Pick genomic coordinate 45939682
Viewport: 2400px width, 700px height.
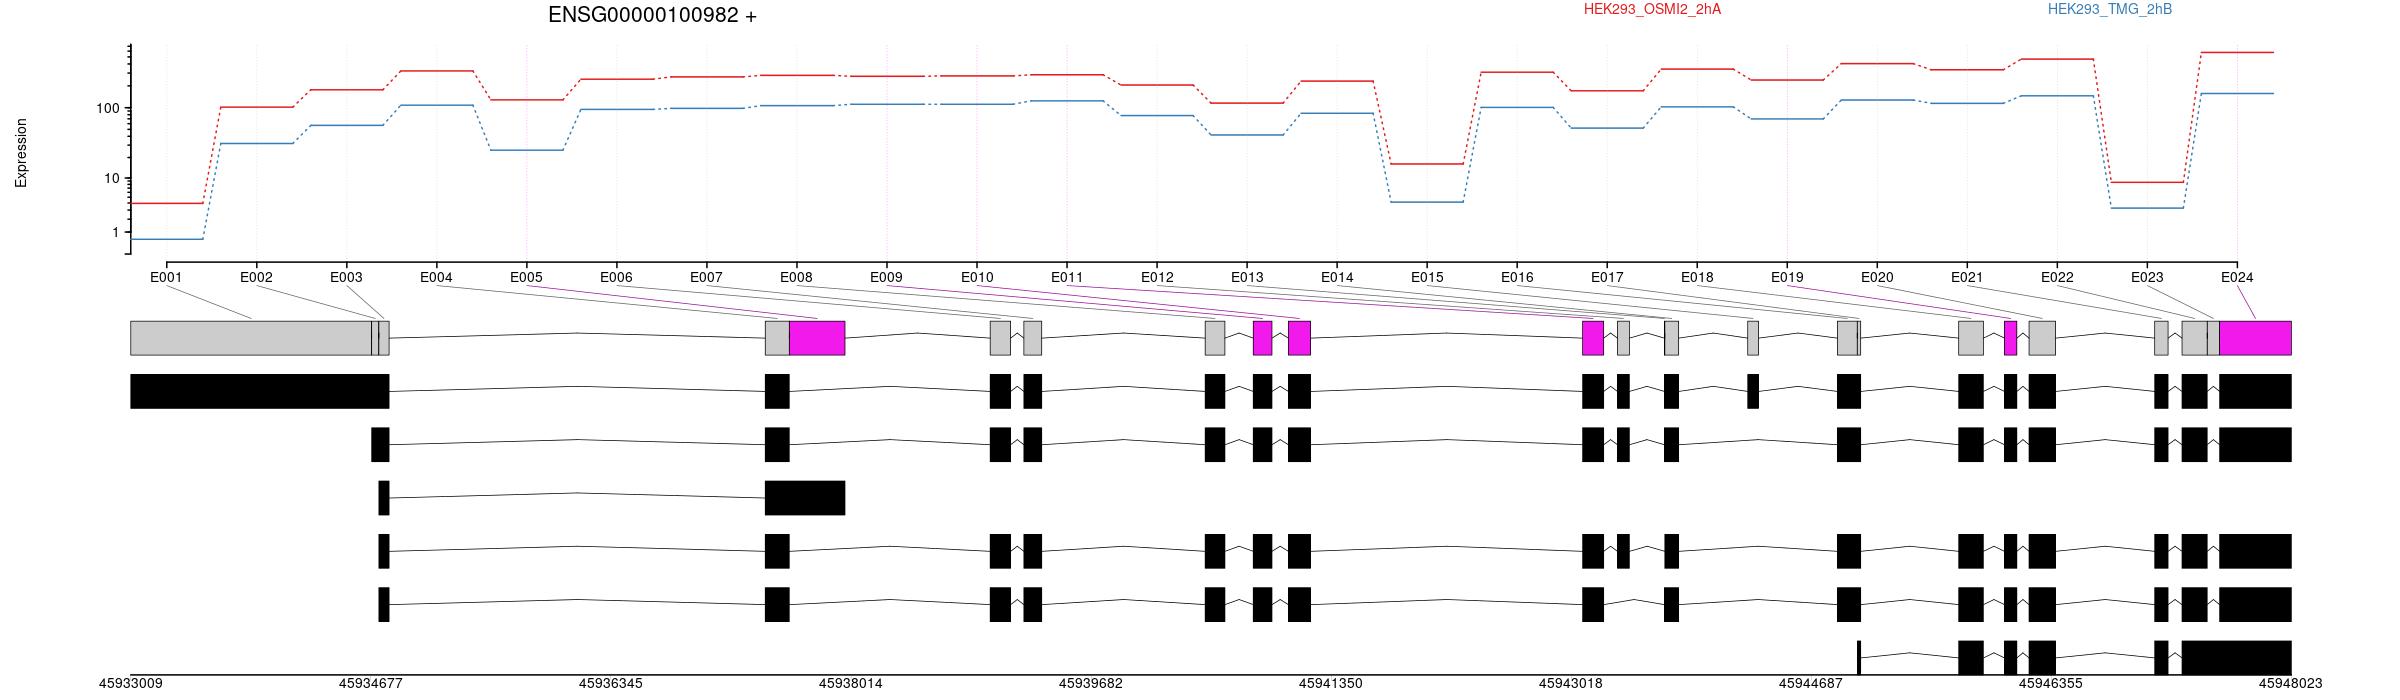click(1091, 684)
